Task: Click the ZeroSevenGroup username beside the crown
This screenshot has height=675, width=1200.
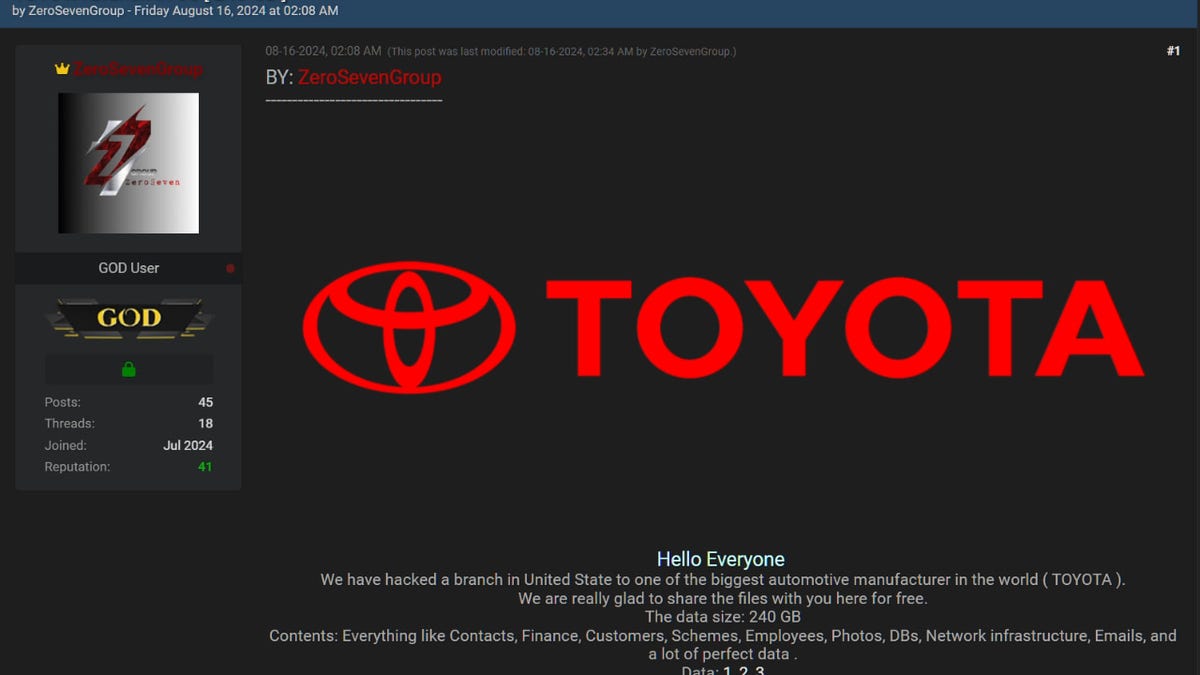Action: [137, 69]
